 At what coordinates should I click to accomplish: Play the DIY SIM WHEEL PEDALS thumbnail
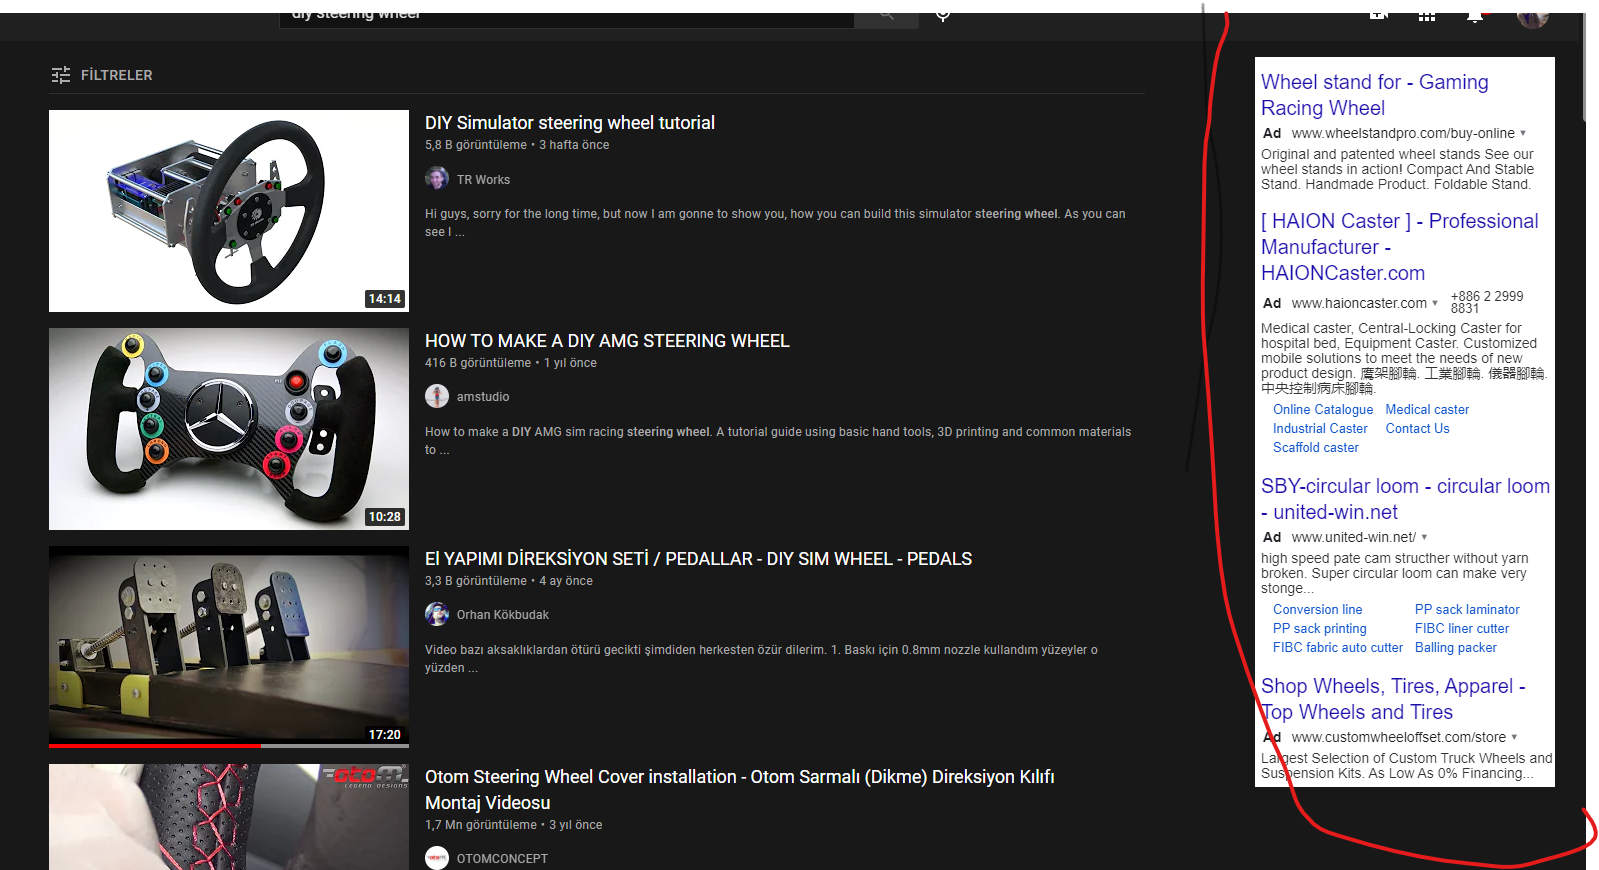tap(229, 645)
